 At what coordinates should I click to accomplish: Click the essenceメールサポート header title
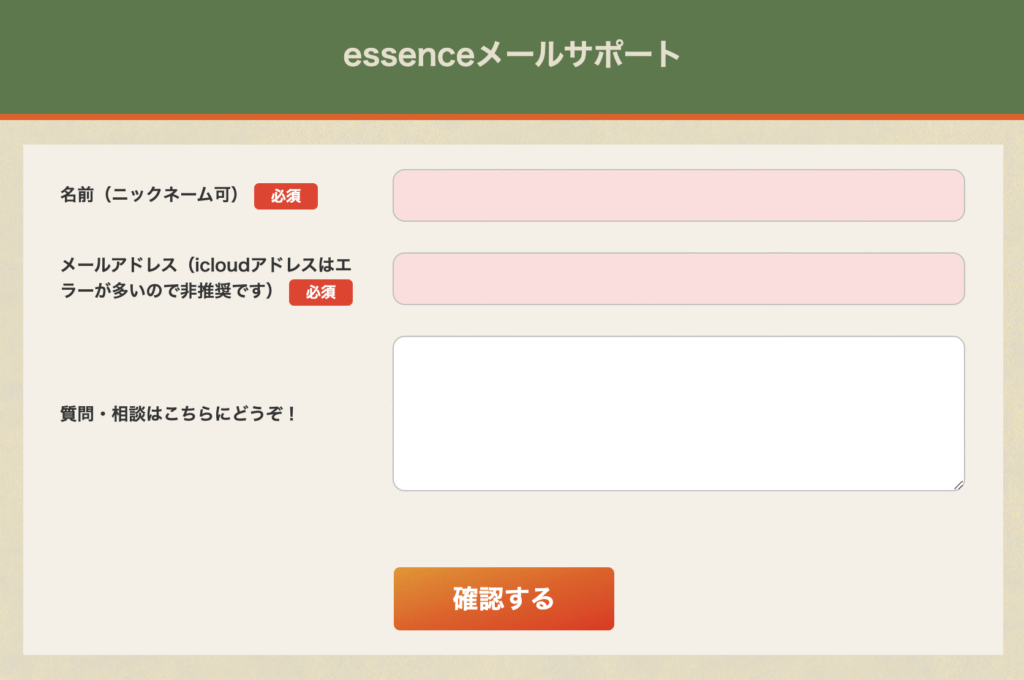[512, 54]
